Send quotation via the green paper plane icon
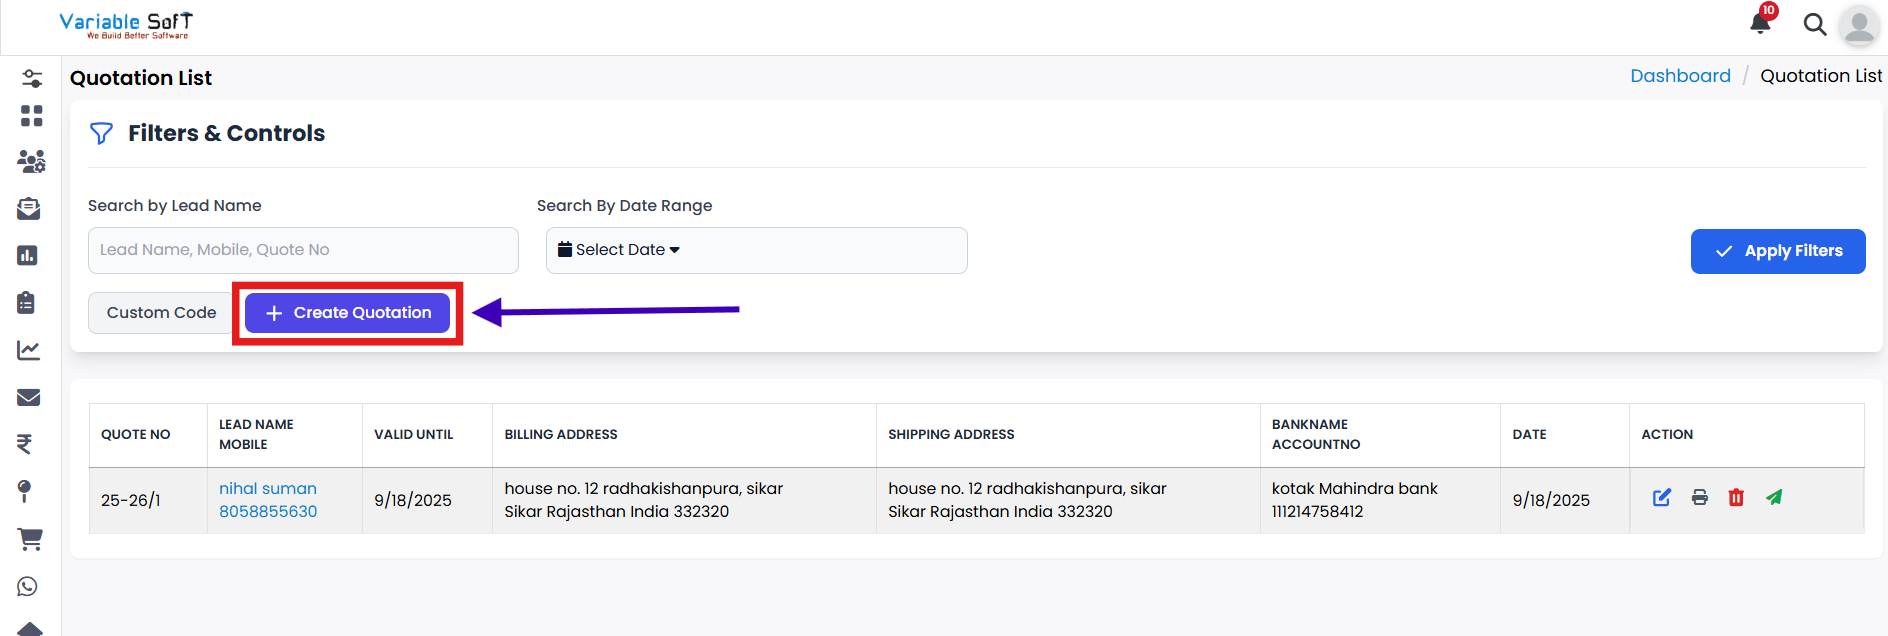 [1774, 498]
